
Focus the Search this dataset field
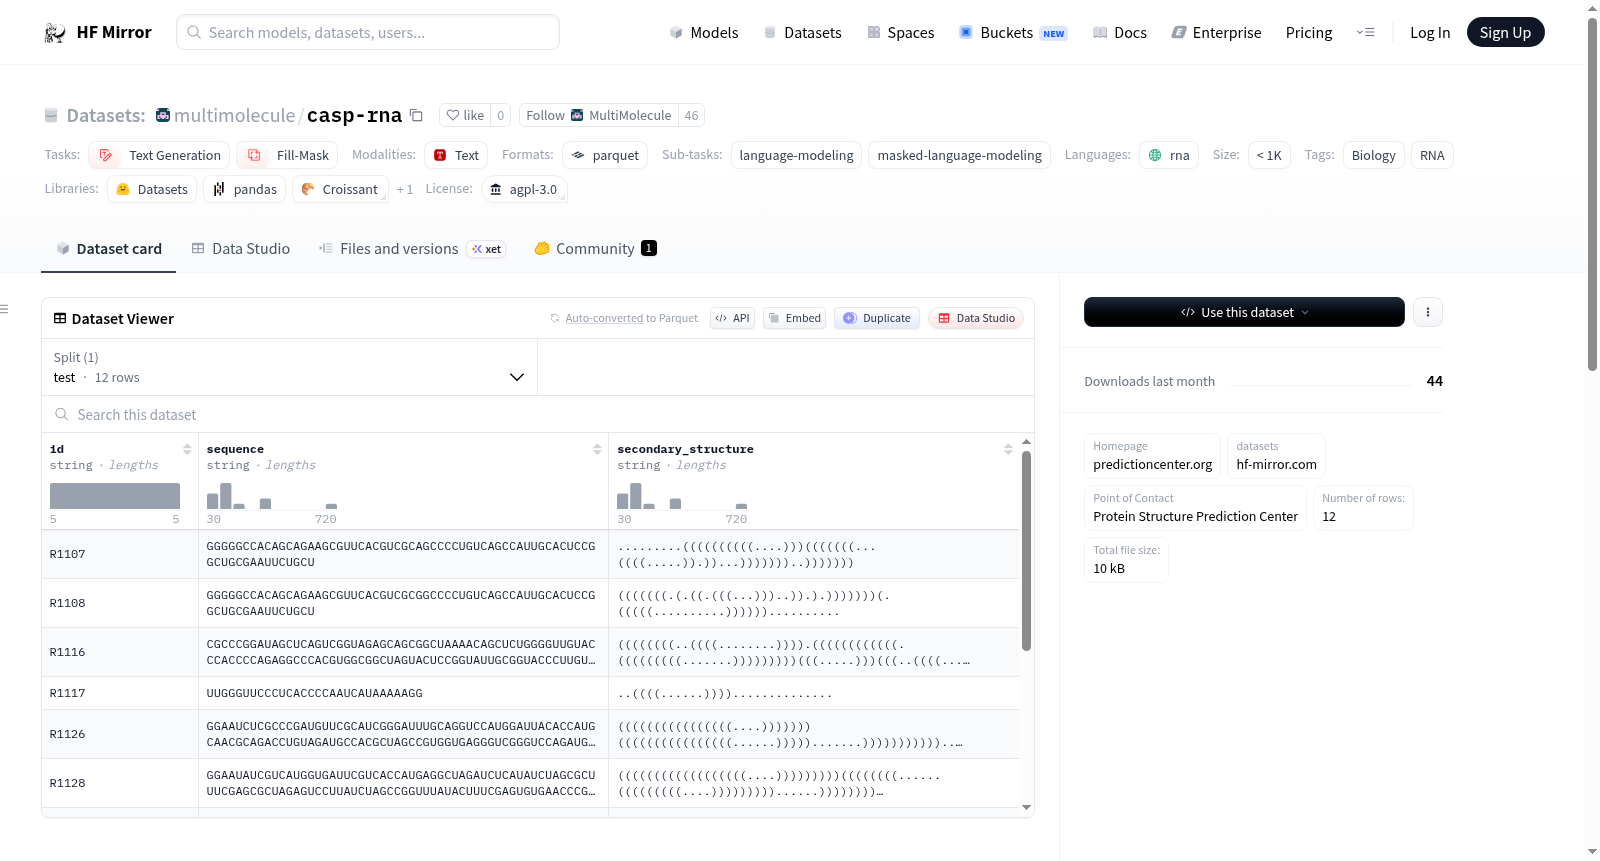[538, 414]
